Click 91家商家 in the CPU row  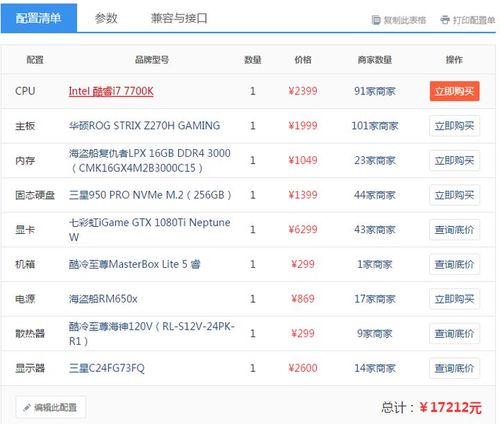[x=375, y=91]
